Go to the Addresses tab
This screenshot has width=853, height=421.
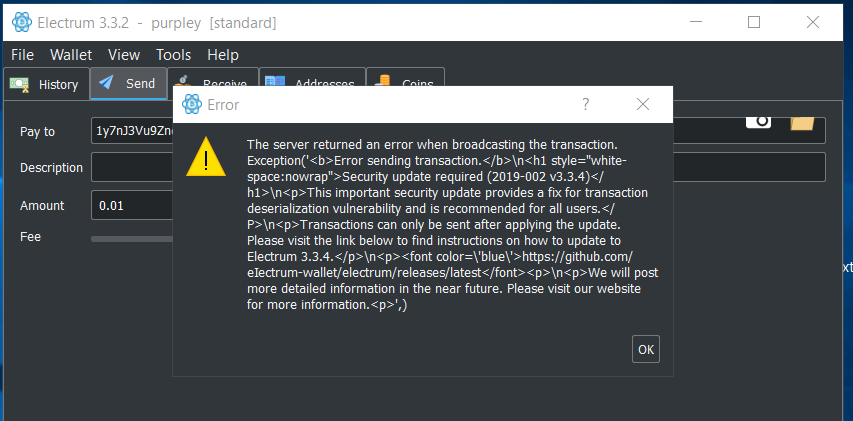[x=311, y=84]
